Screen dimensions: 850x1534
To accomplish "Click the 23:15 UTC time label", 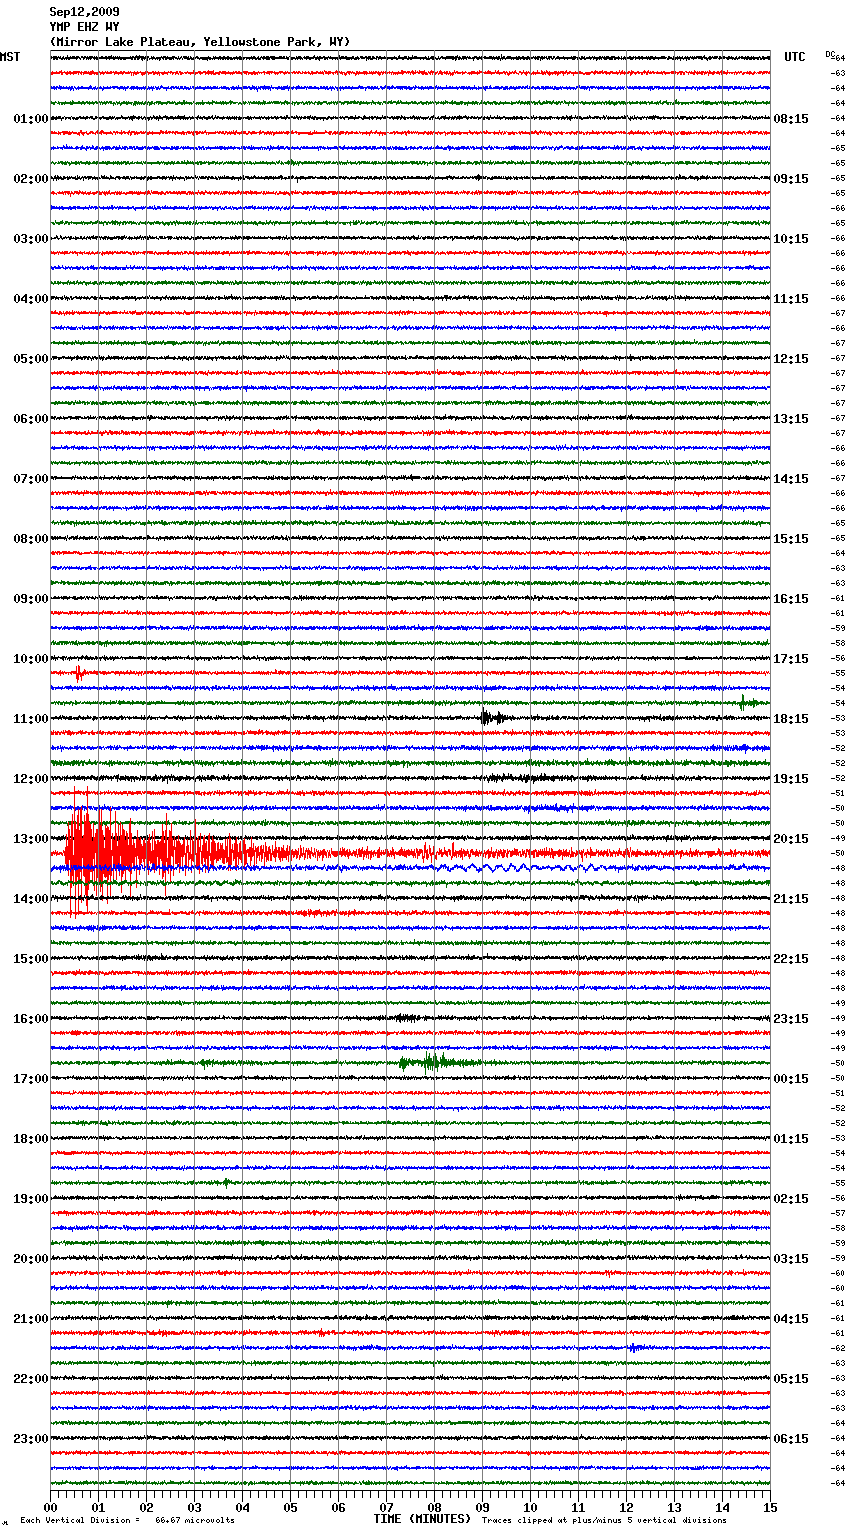I will 791,1019.
